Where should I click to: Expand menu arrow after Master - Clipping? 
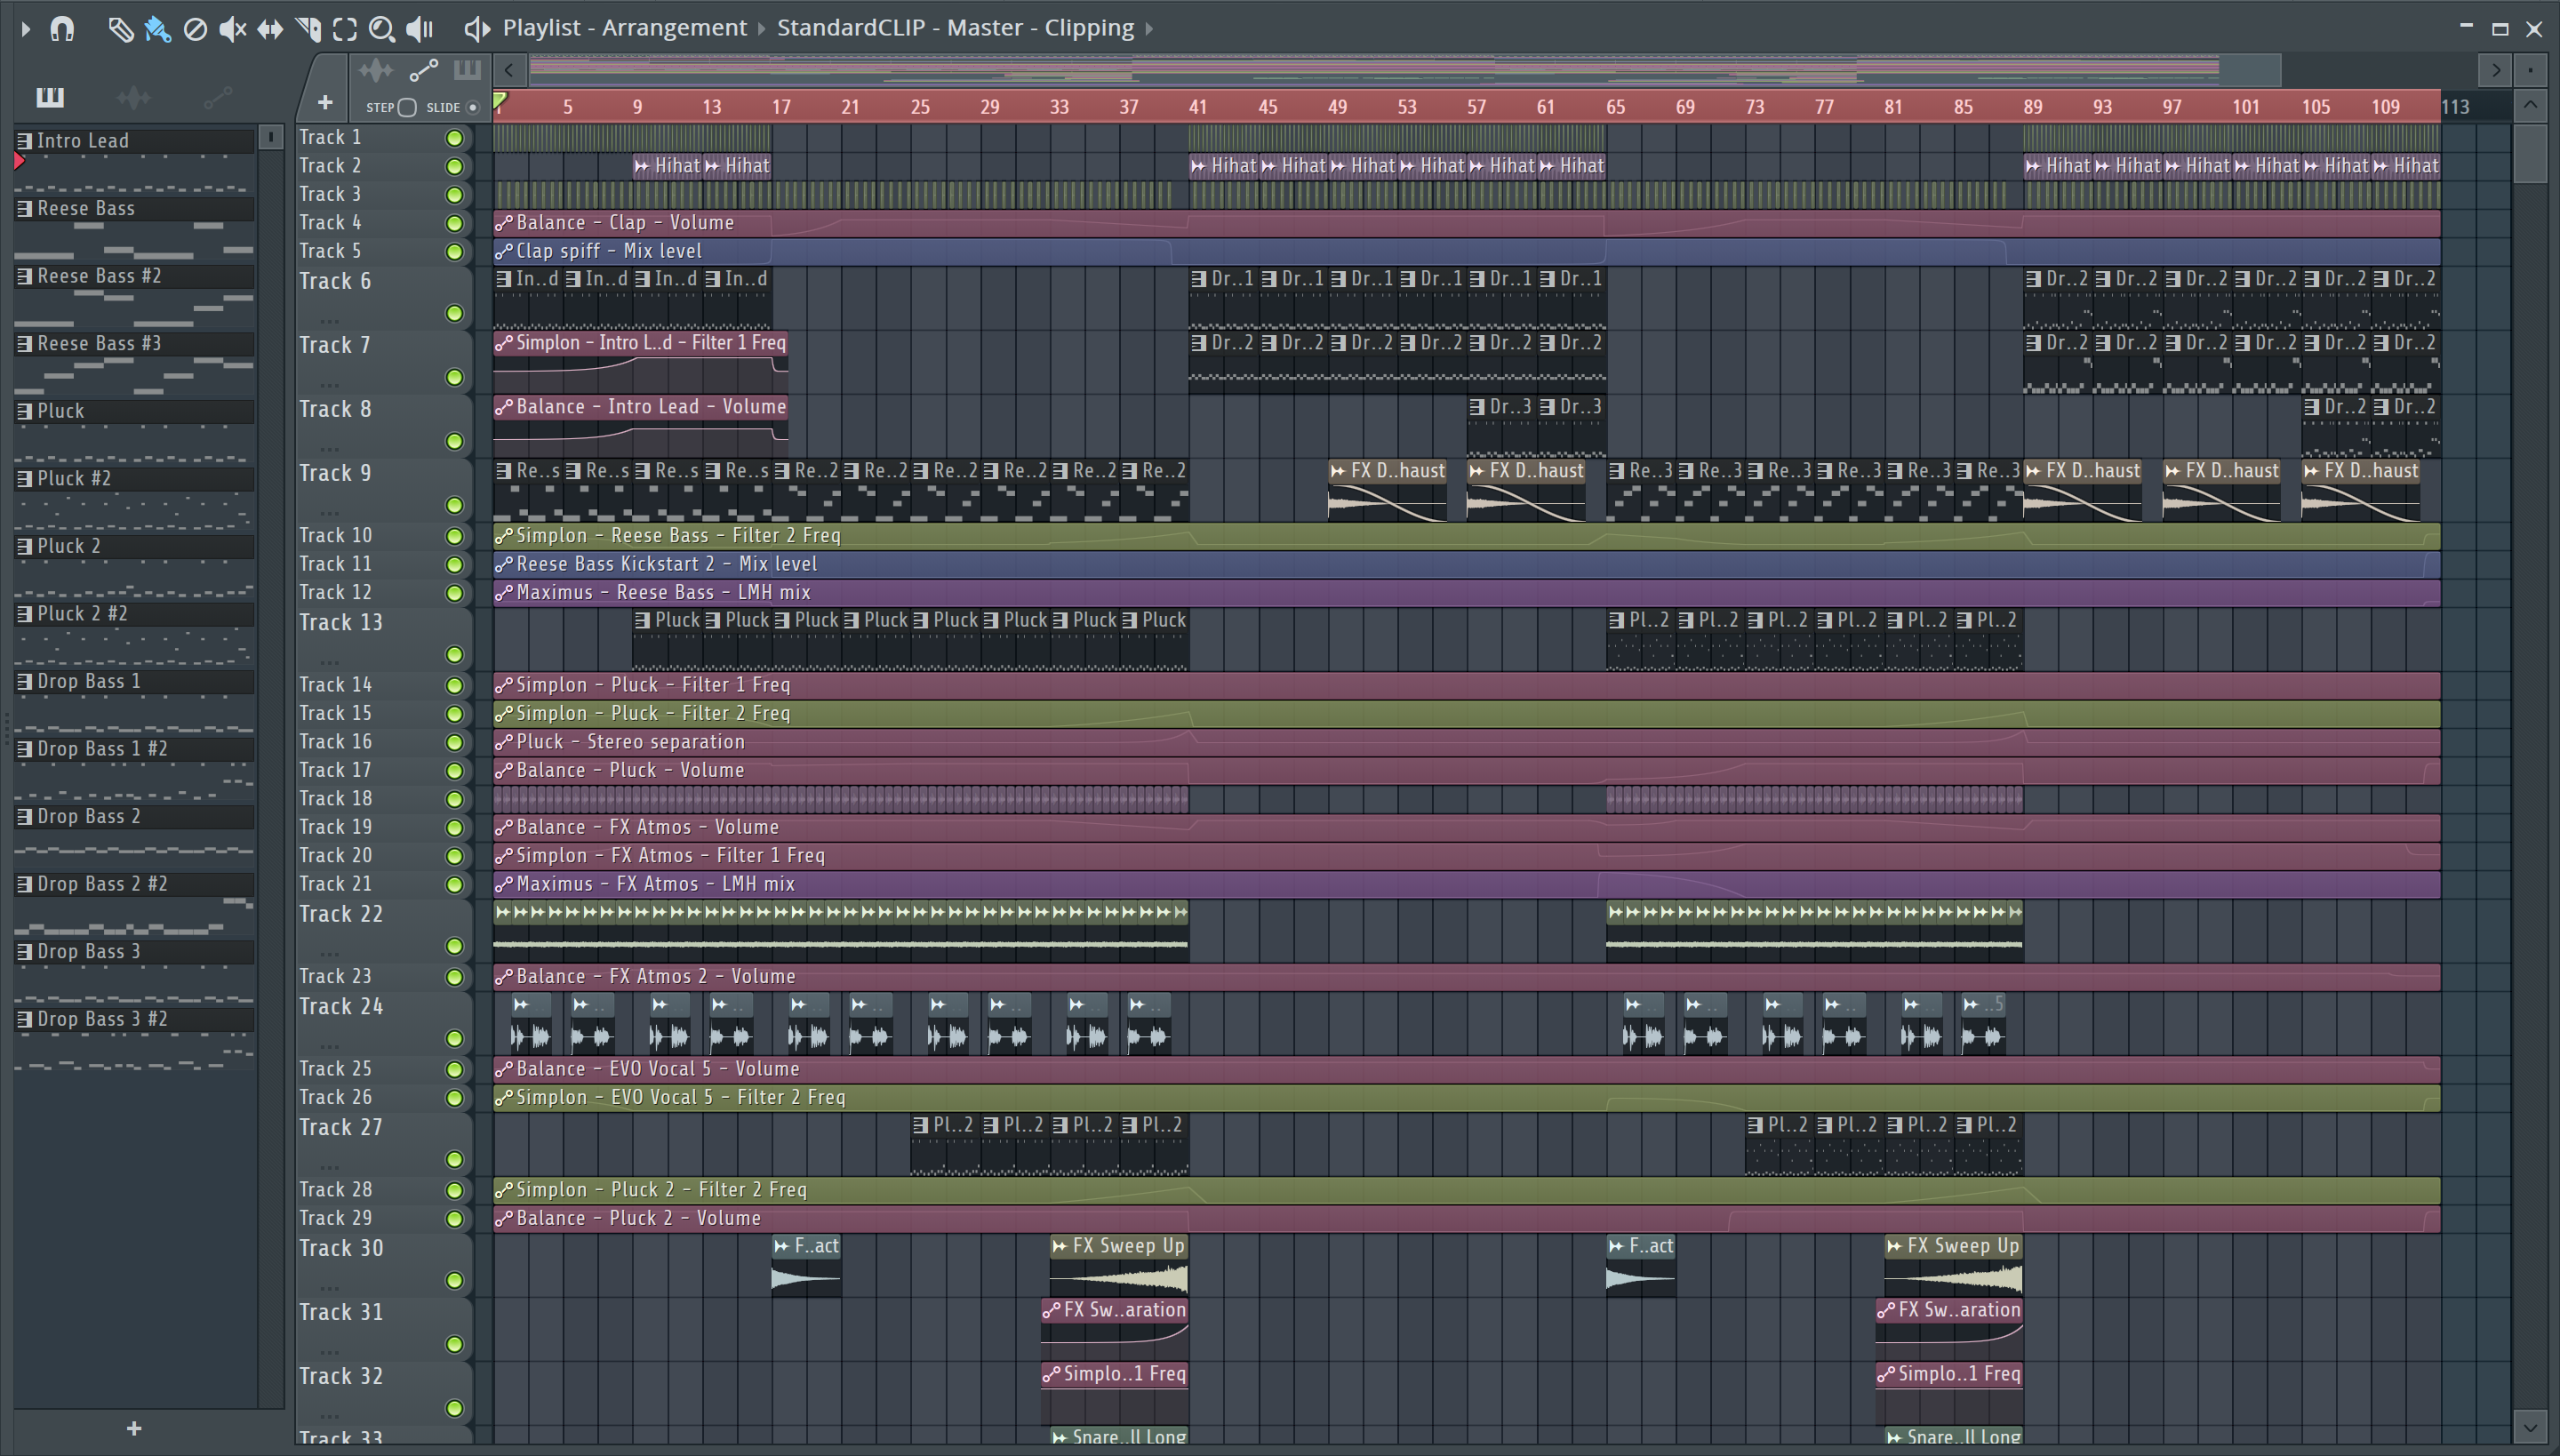(x=1149, y=29)
